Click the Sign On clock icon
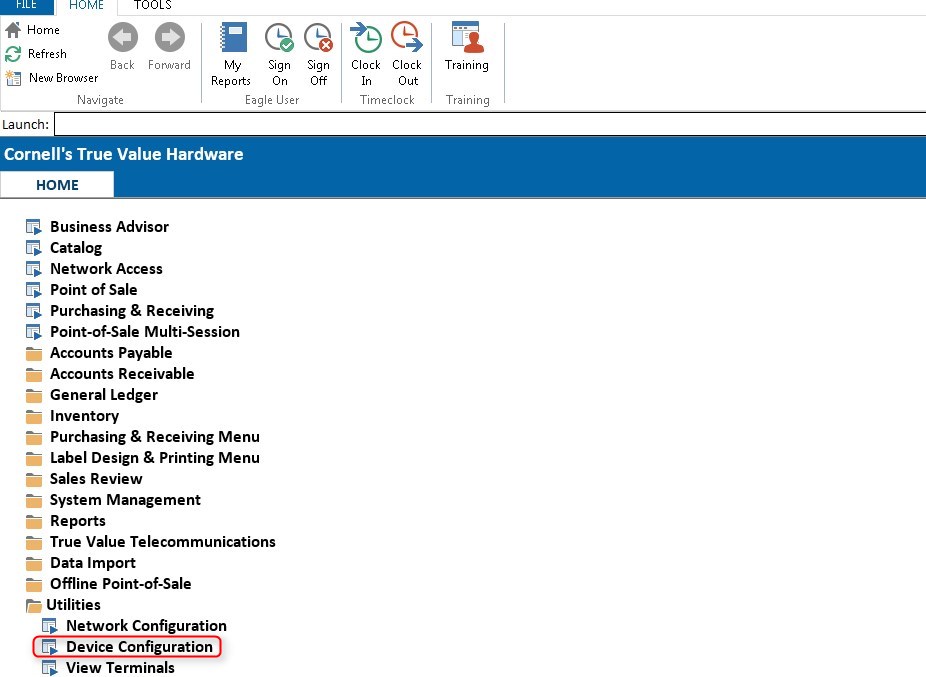The width and height of the screenshot is (926, 677). 279,40
